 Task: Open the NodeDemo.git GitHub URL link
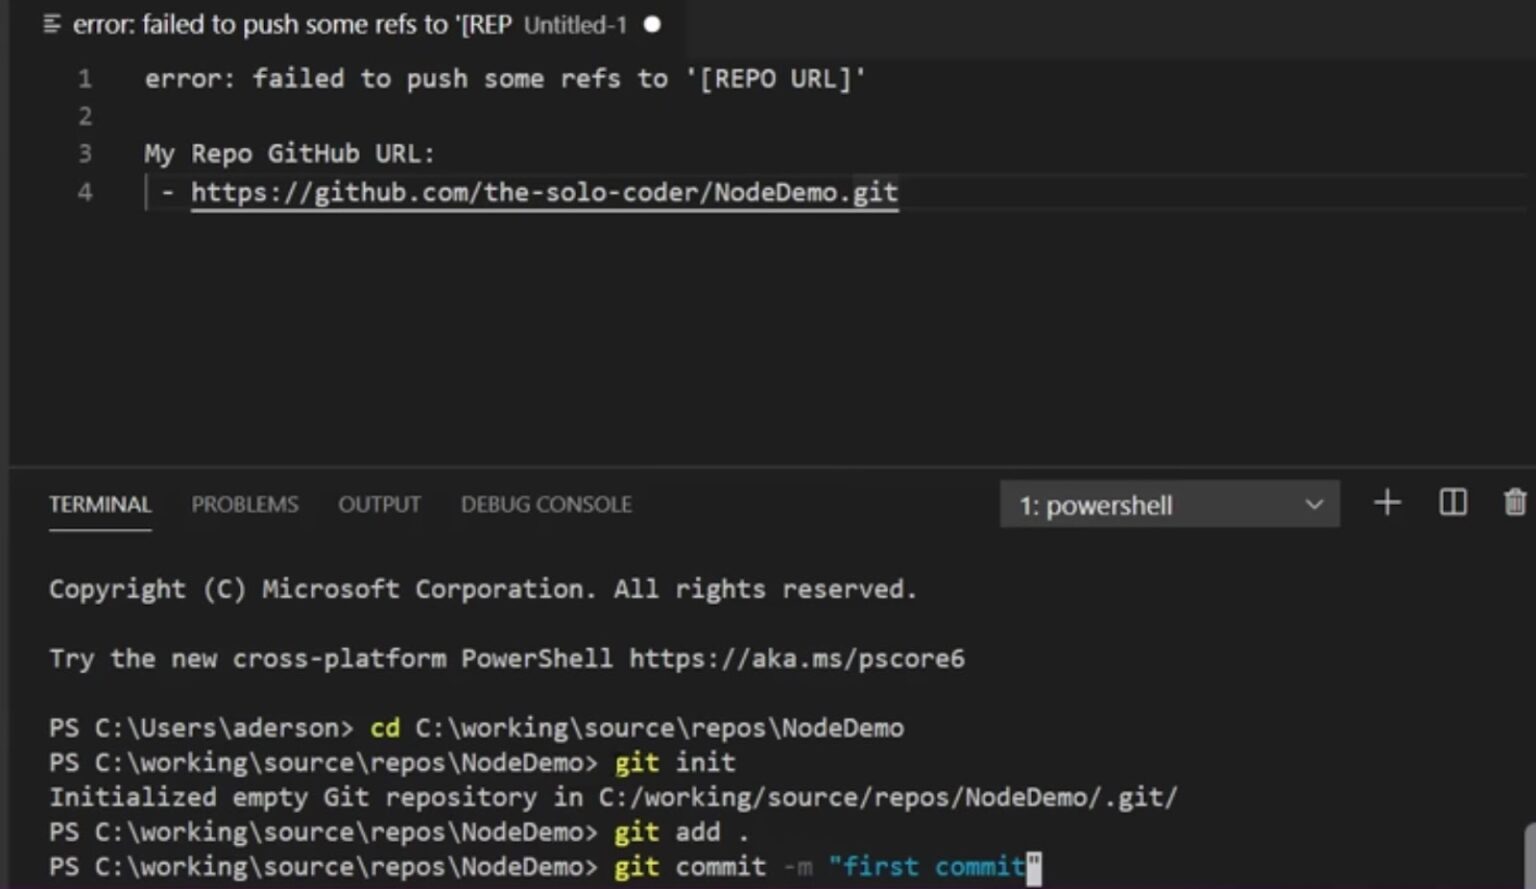click(543, 192)
